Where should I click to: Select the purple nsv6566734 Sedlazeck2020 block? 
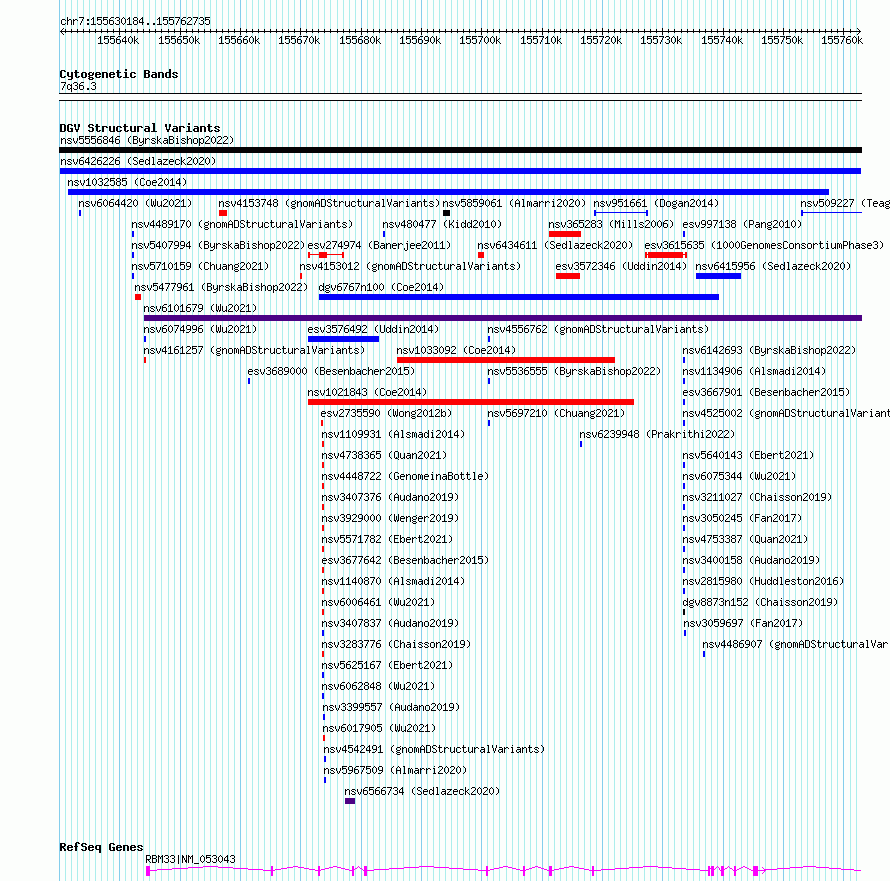(x=350, y=801)
